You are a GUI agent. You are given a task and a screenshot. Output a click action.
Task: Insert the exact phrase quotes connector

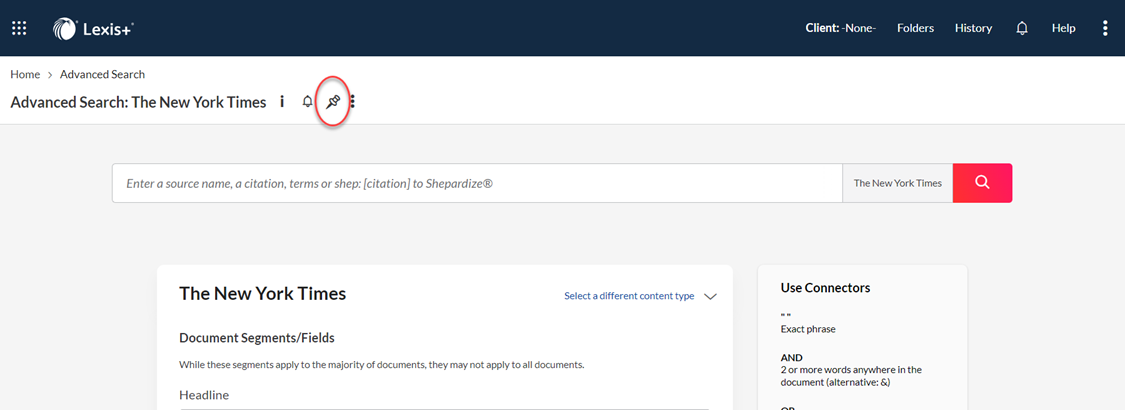pyautogui.click(x=784, y=317)
